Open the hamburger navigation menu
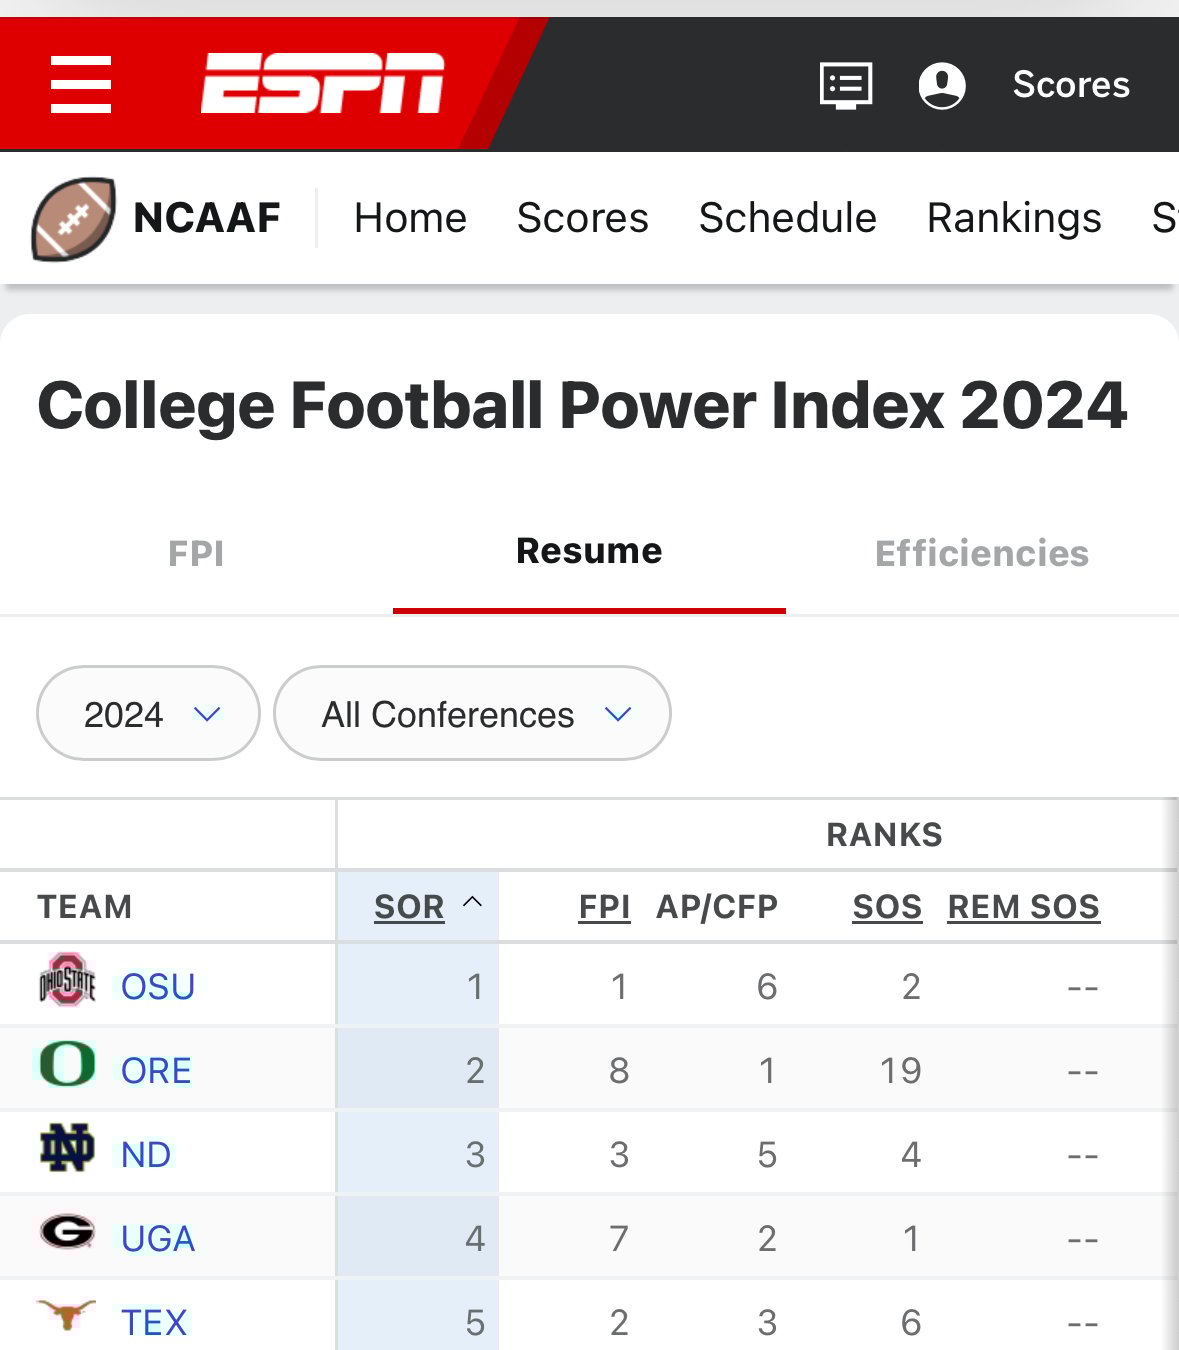The height and width of the screenshot is (1350, 1179). point(81,85)
